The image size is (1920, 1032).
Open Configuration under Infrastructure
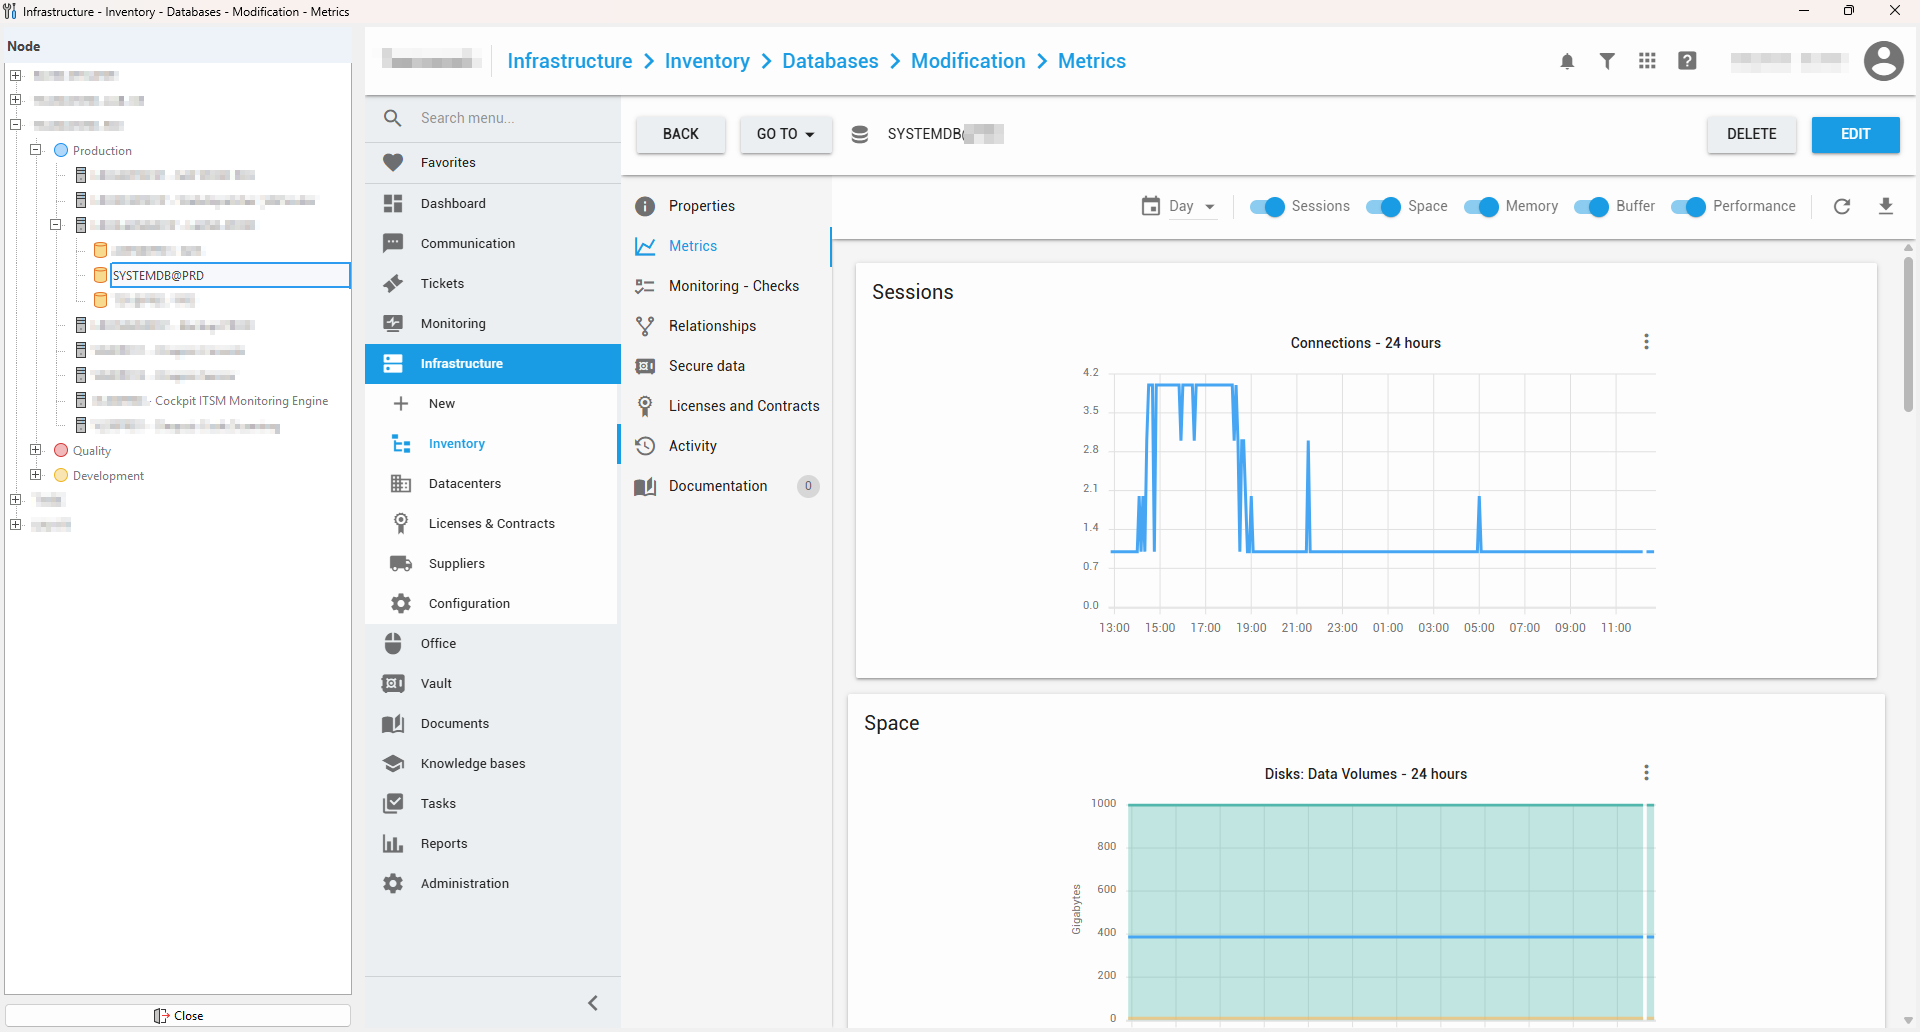(493, 603)
